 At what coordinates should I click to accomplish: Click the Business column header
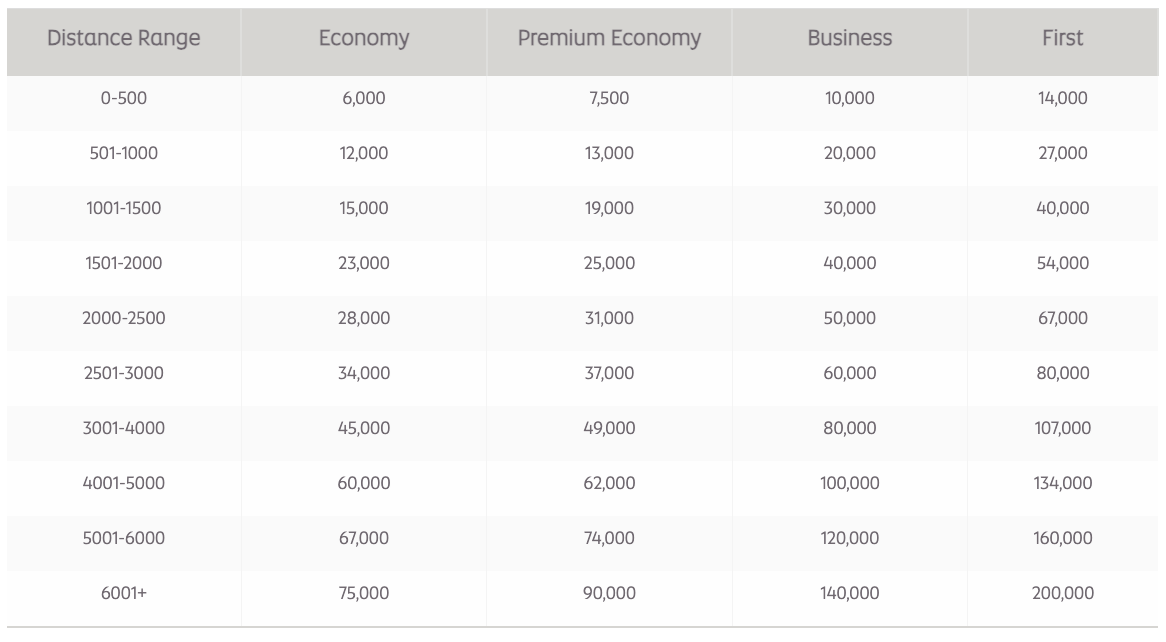click(850, 39)
